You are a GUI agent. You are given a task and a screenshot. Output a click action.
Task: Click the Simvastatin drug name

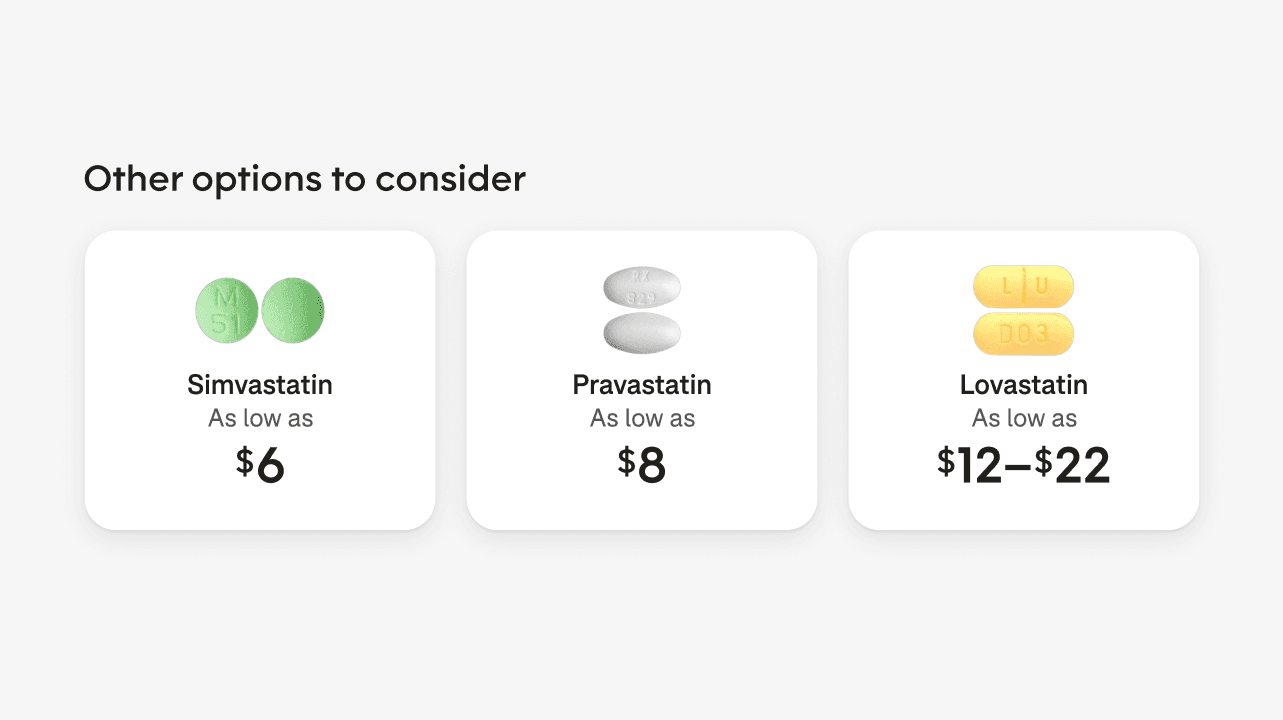(x=260, y=385)
